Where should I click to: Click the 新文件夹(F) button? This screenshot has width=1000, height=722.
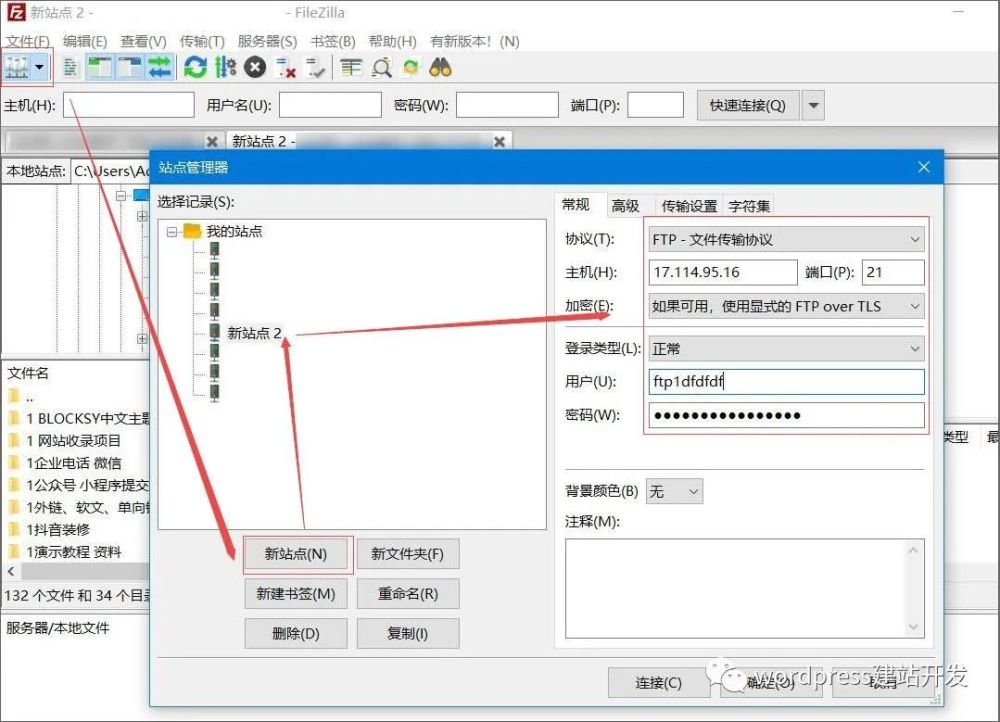(x=408, y=554)
